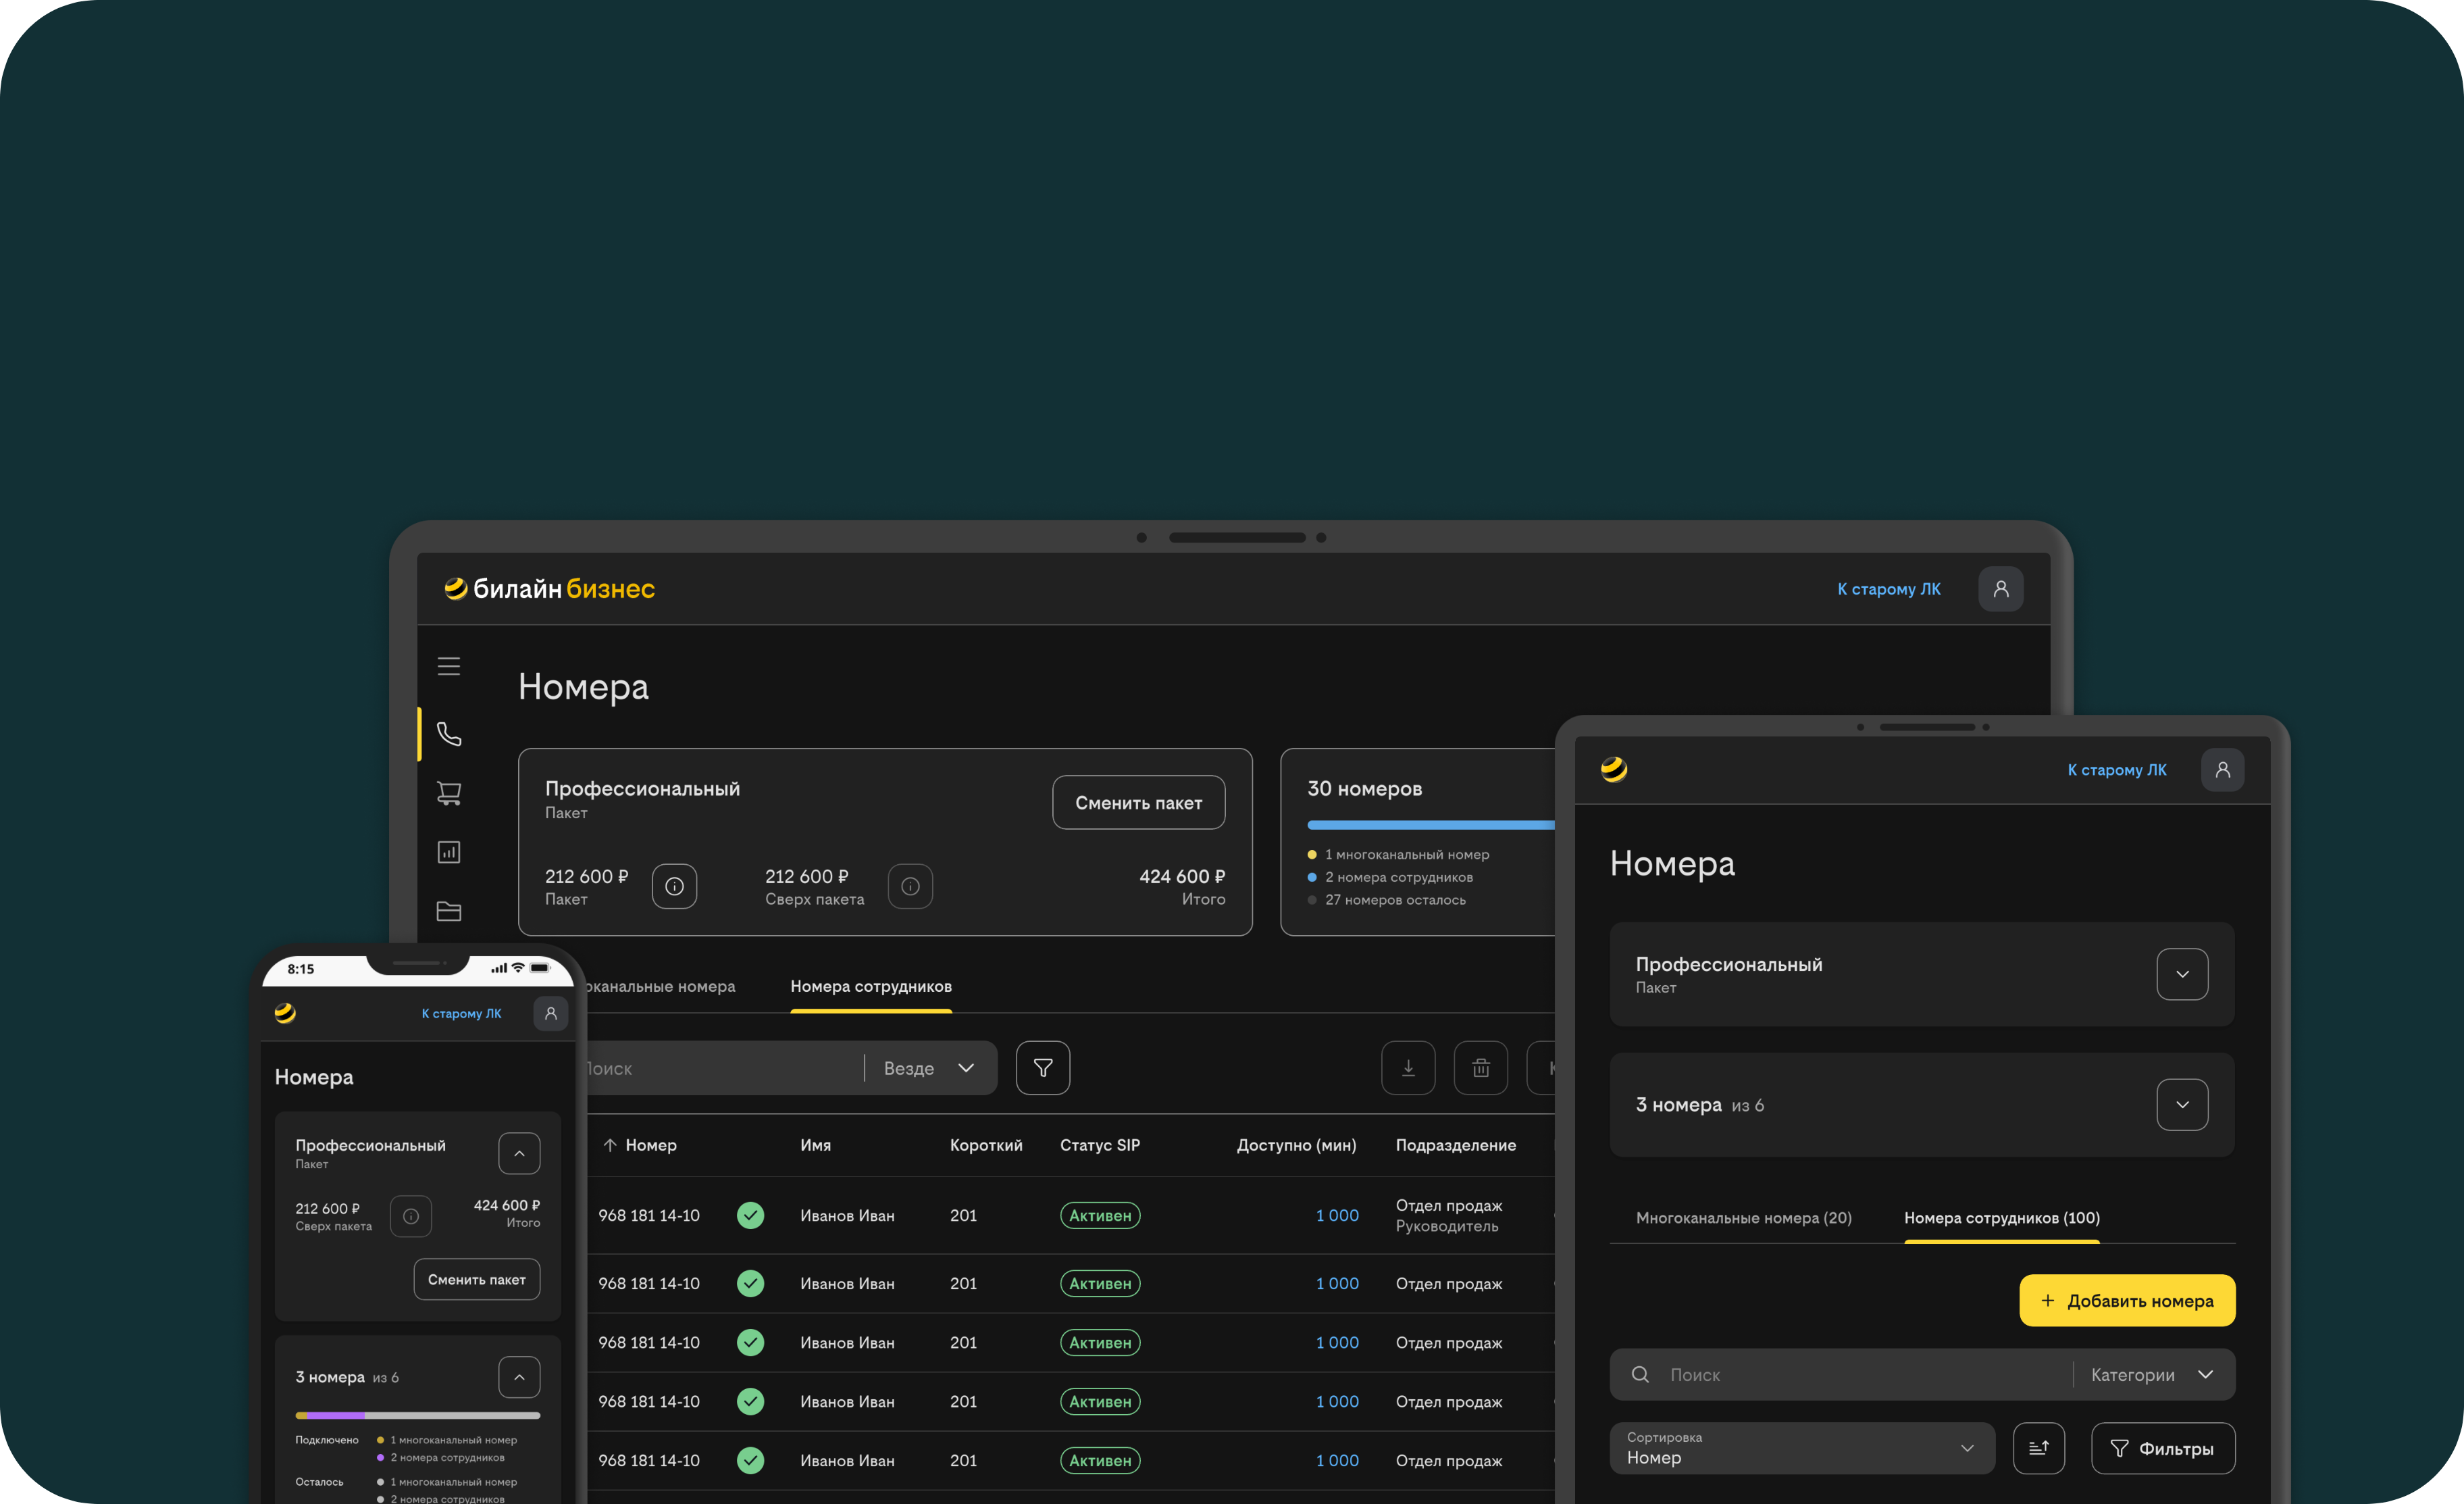
Task: Click Активен status badge in second row
Action: [1100, 1283]
